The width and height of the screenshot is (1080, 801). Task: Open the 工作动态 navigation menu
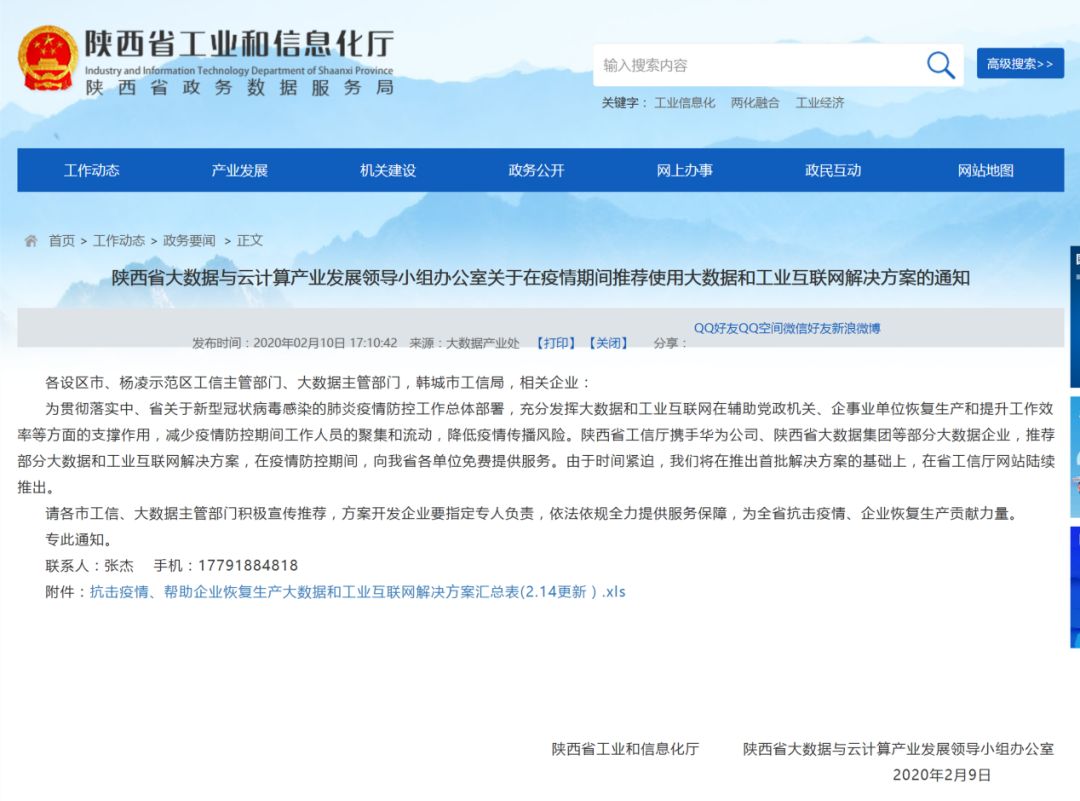(x=92, y=170)
